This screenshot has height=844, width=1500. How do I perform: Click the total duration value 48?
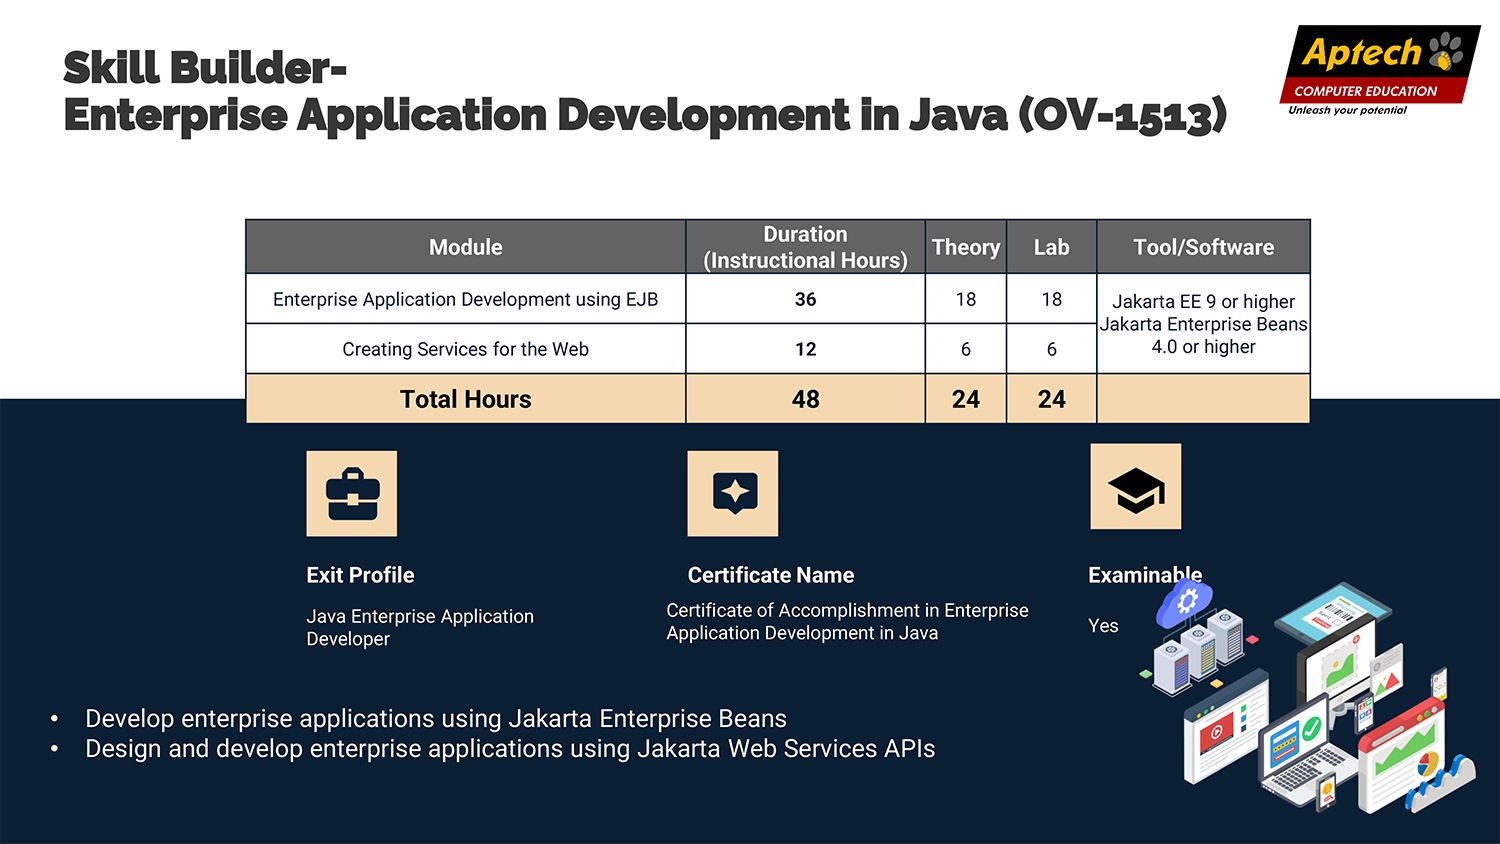point(805,399)
